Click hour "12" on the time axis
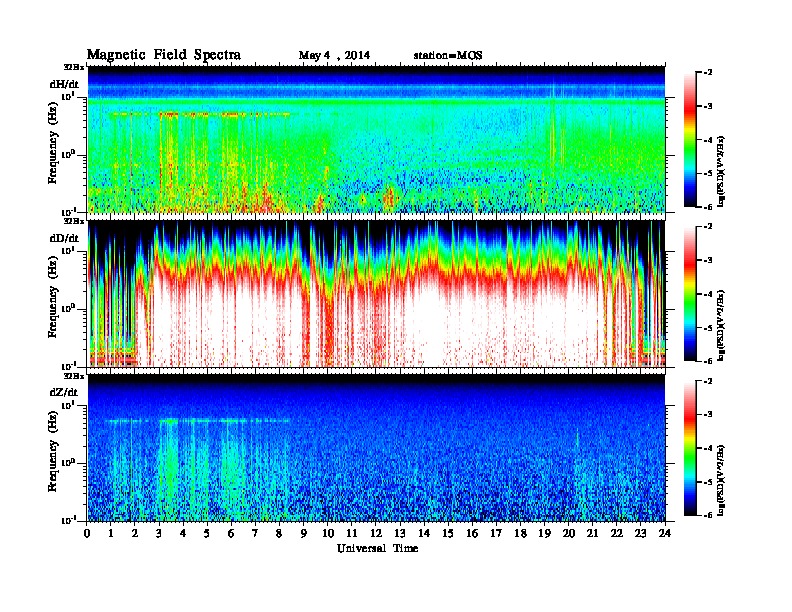This screenshot has height=612, width=792. (376, 533)
